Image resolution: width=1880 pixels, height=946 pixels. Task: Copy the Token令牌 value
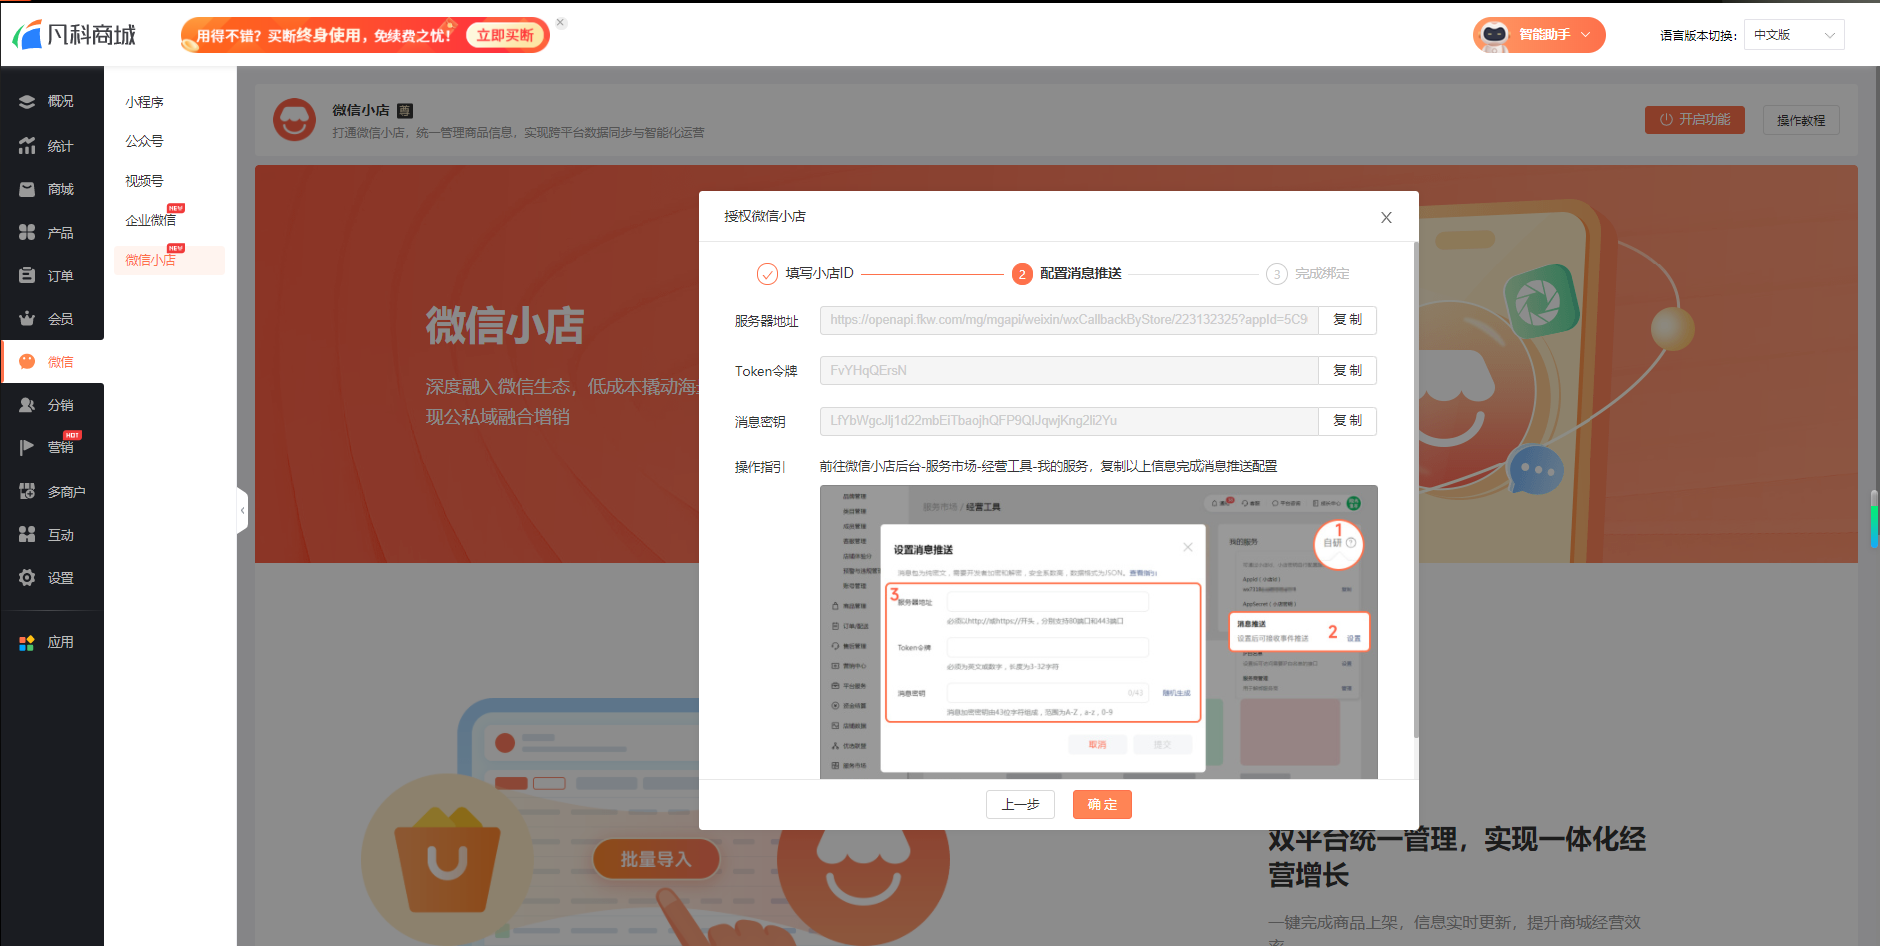[1347, 371]
